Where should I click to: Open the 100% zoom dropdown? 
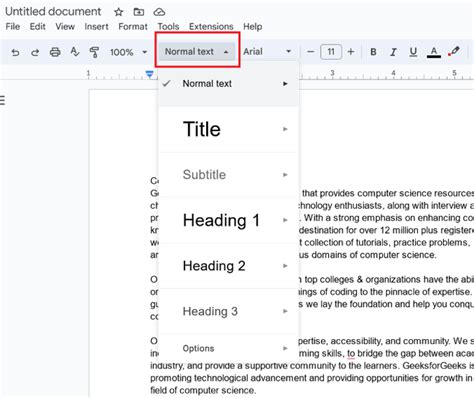128,52
